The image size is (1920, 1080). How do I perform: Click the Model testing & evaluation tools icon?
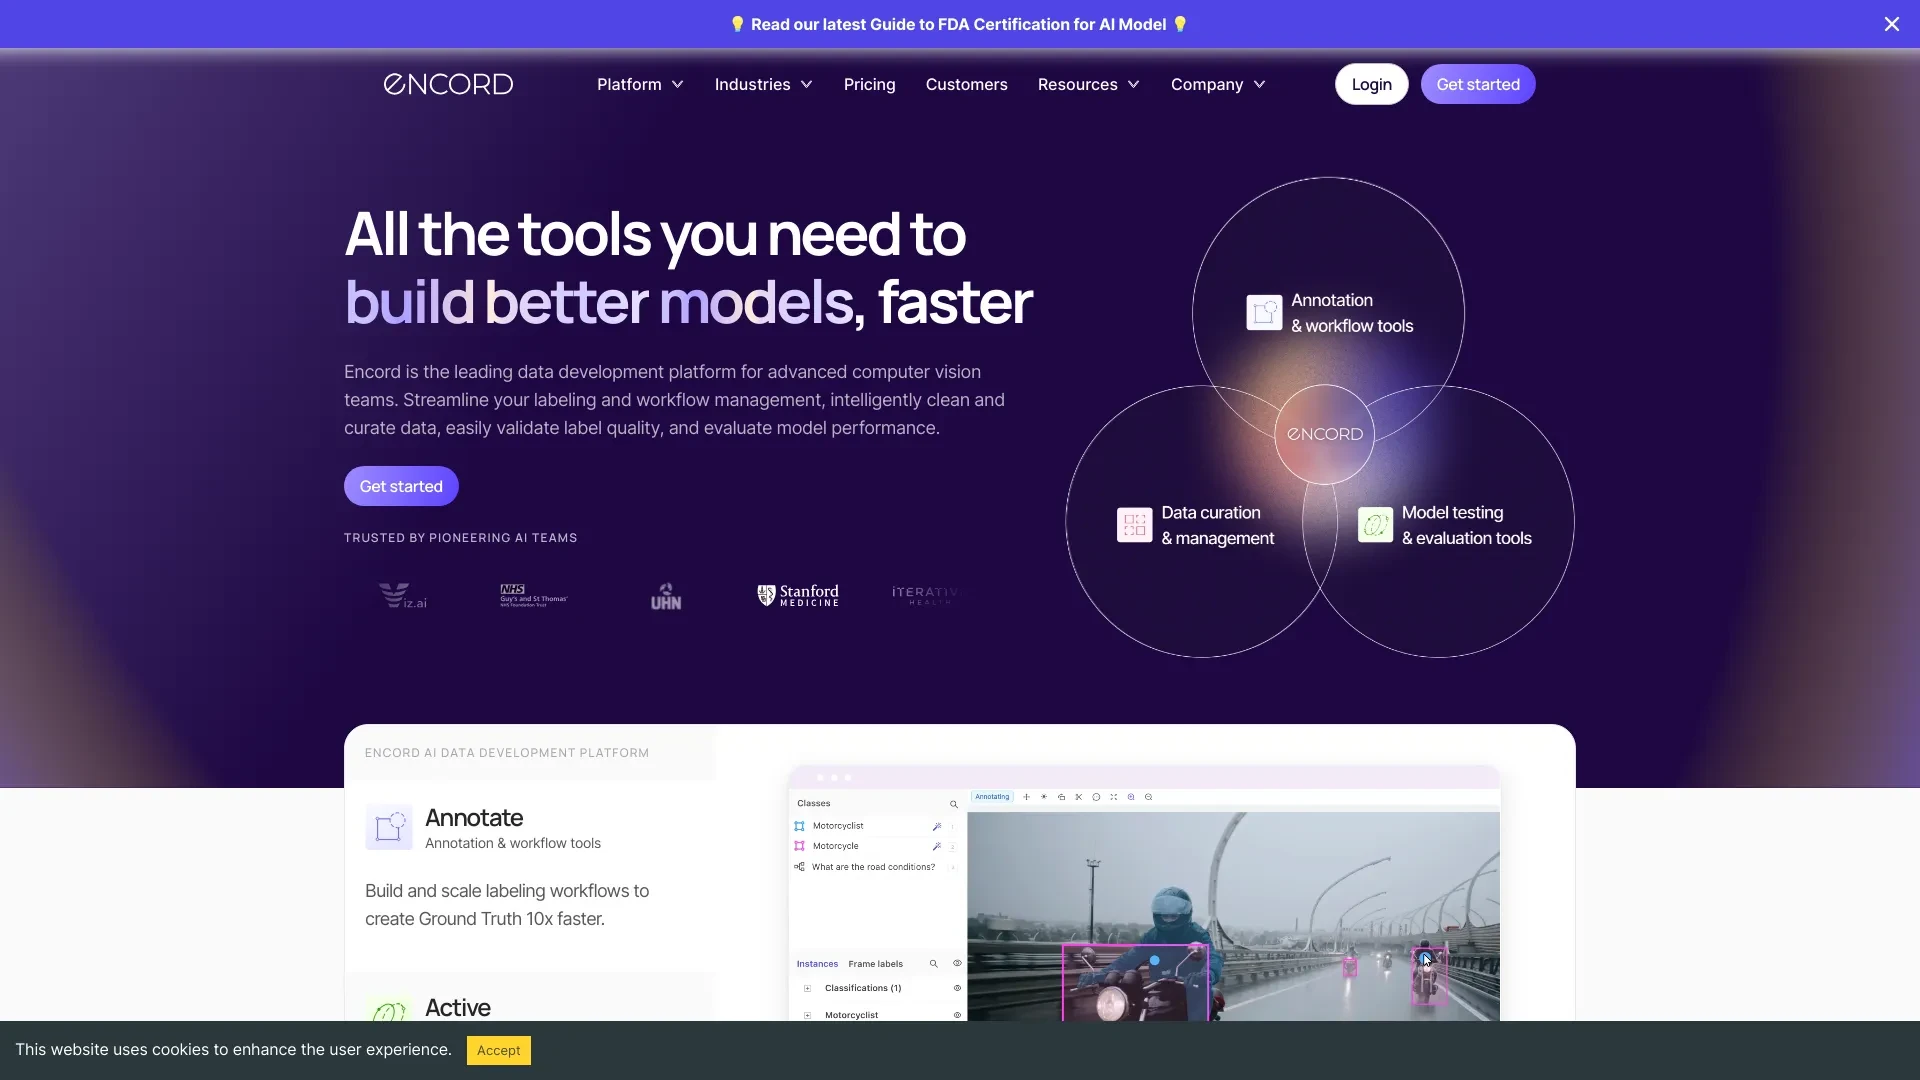coord(1373,525)
